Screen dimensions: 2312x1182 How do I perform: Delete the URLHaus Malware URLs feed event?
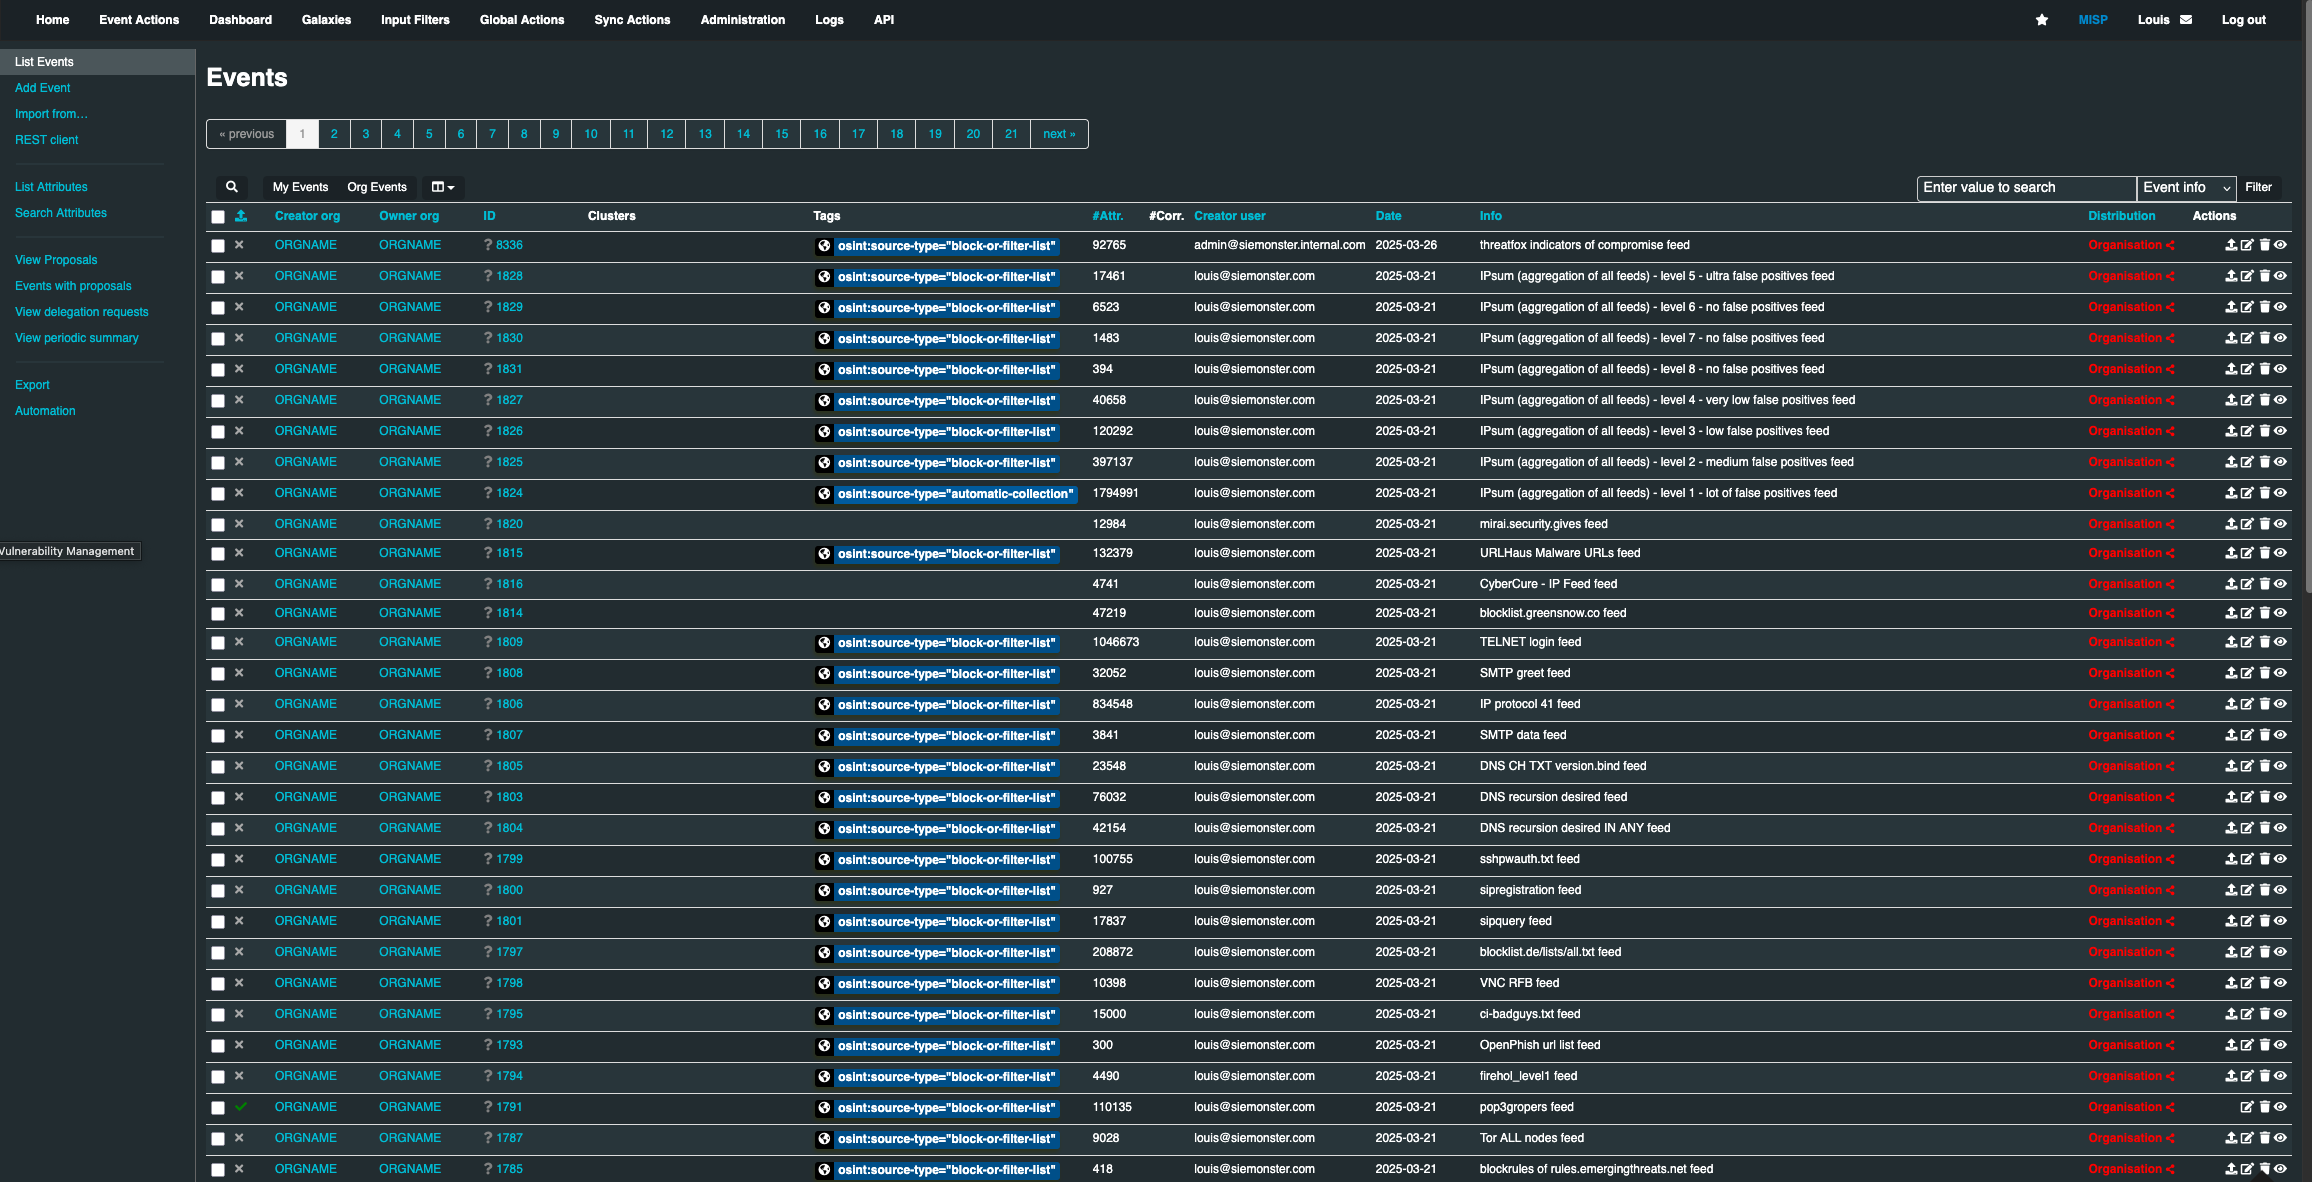click(2264, 553)
